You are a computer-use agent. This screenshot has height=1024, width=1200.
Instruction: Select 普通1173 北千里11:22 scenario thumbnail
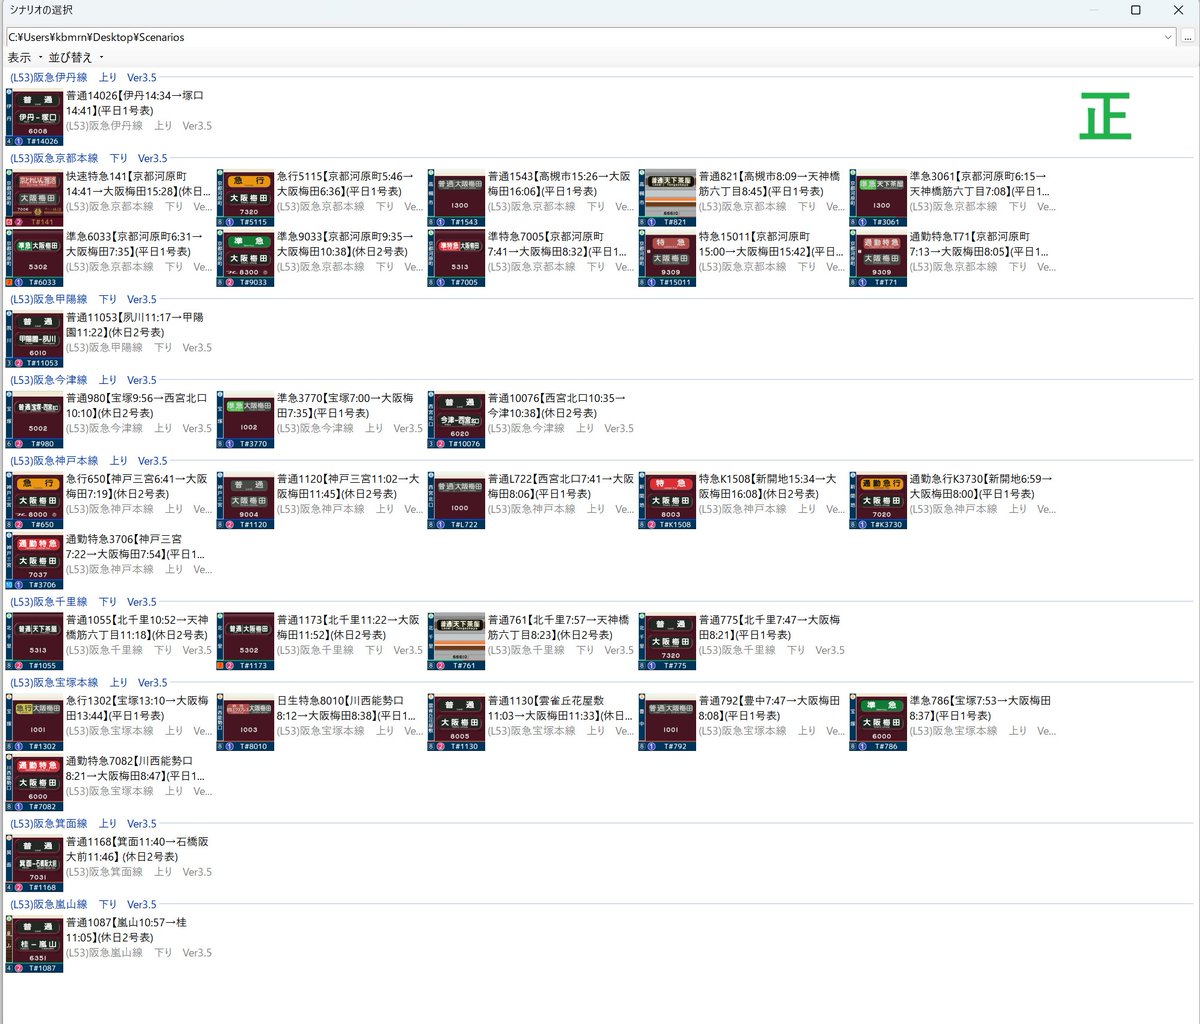point(245,641)
